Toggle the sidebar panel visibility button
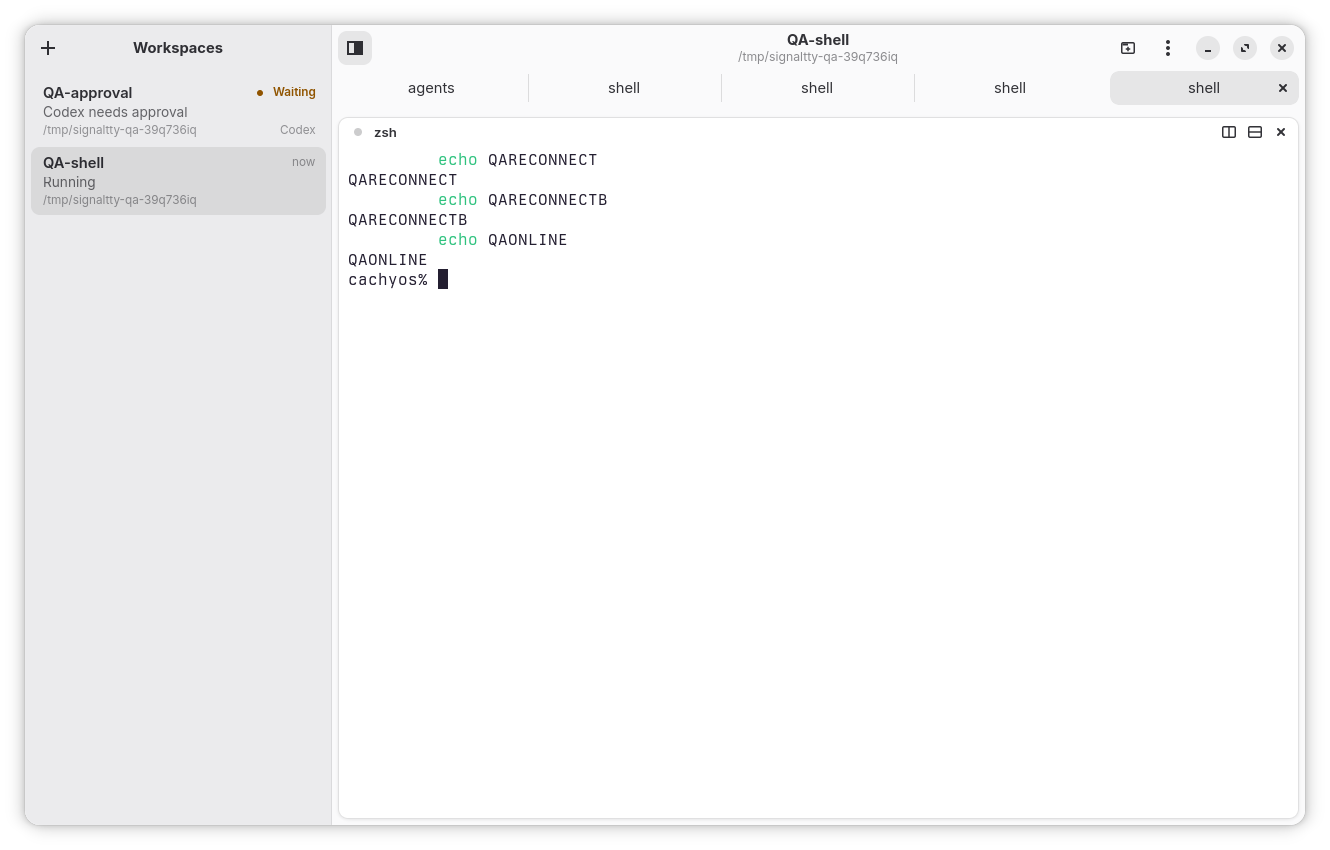1330x850 pixels. [x=355, y=48]
